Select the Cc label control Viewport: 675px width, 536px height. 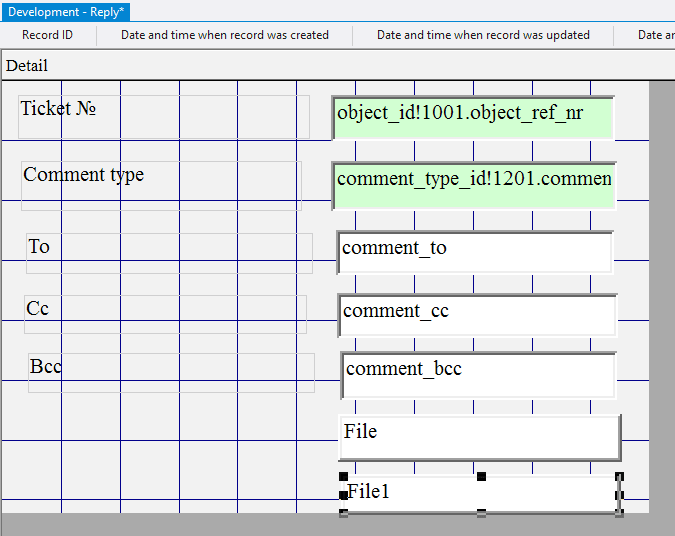[x=165, y=314]
